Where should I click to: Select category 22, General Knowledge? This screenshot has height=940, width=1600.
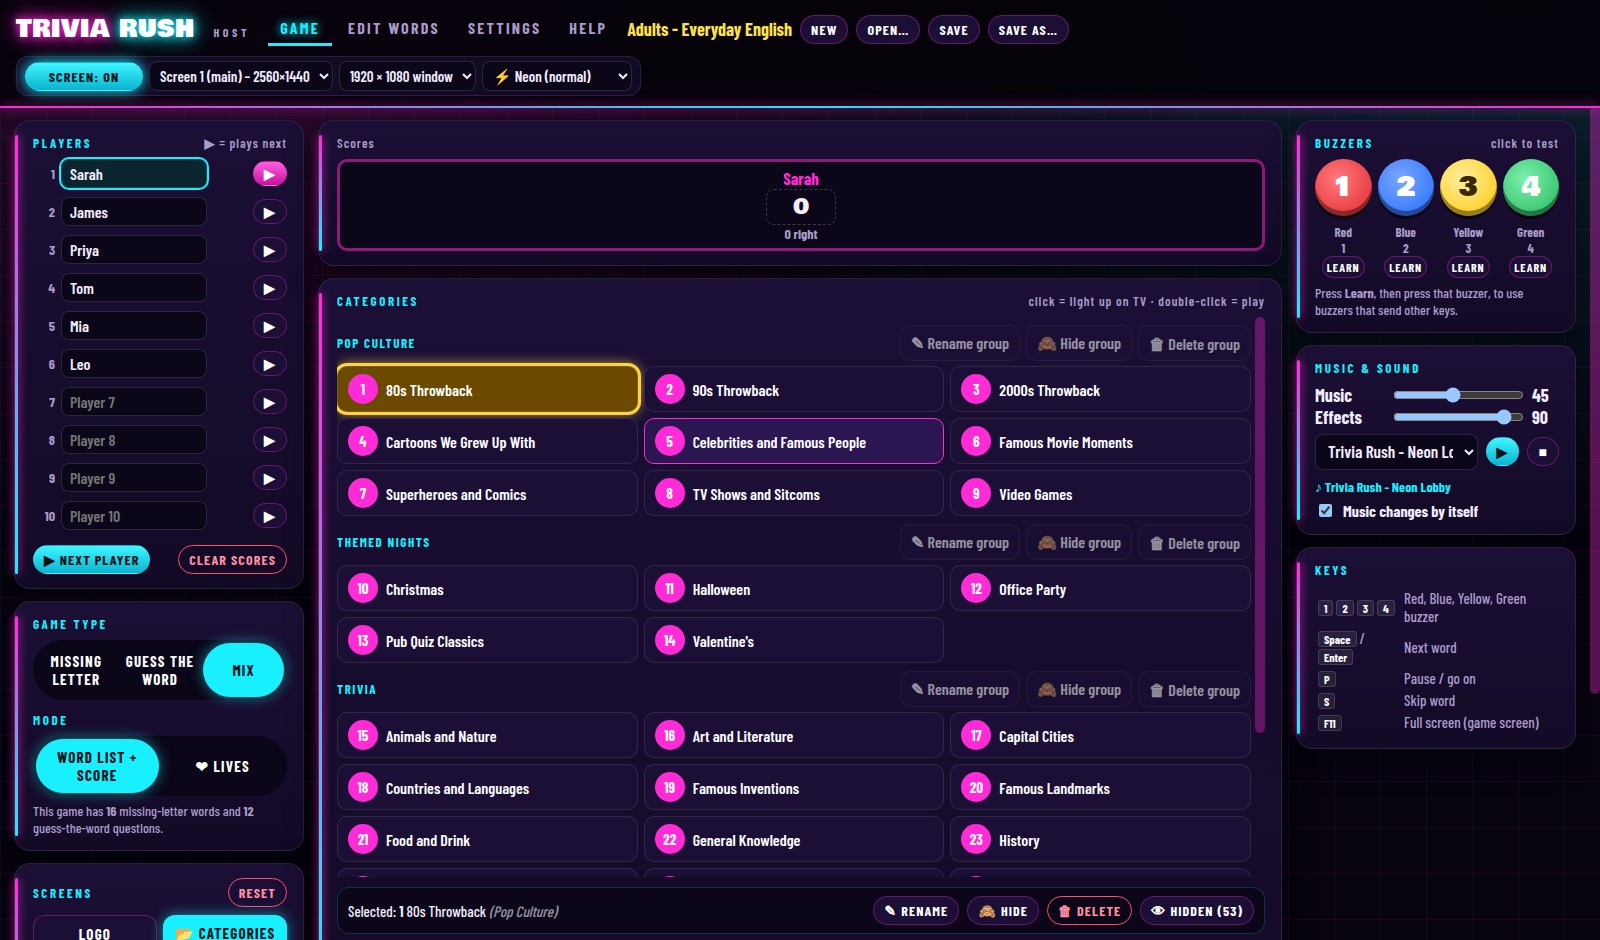tap(793, 840)
